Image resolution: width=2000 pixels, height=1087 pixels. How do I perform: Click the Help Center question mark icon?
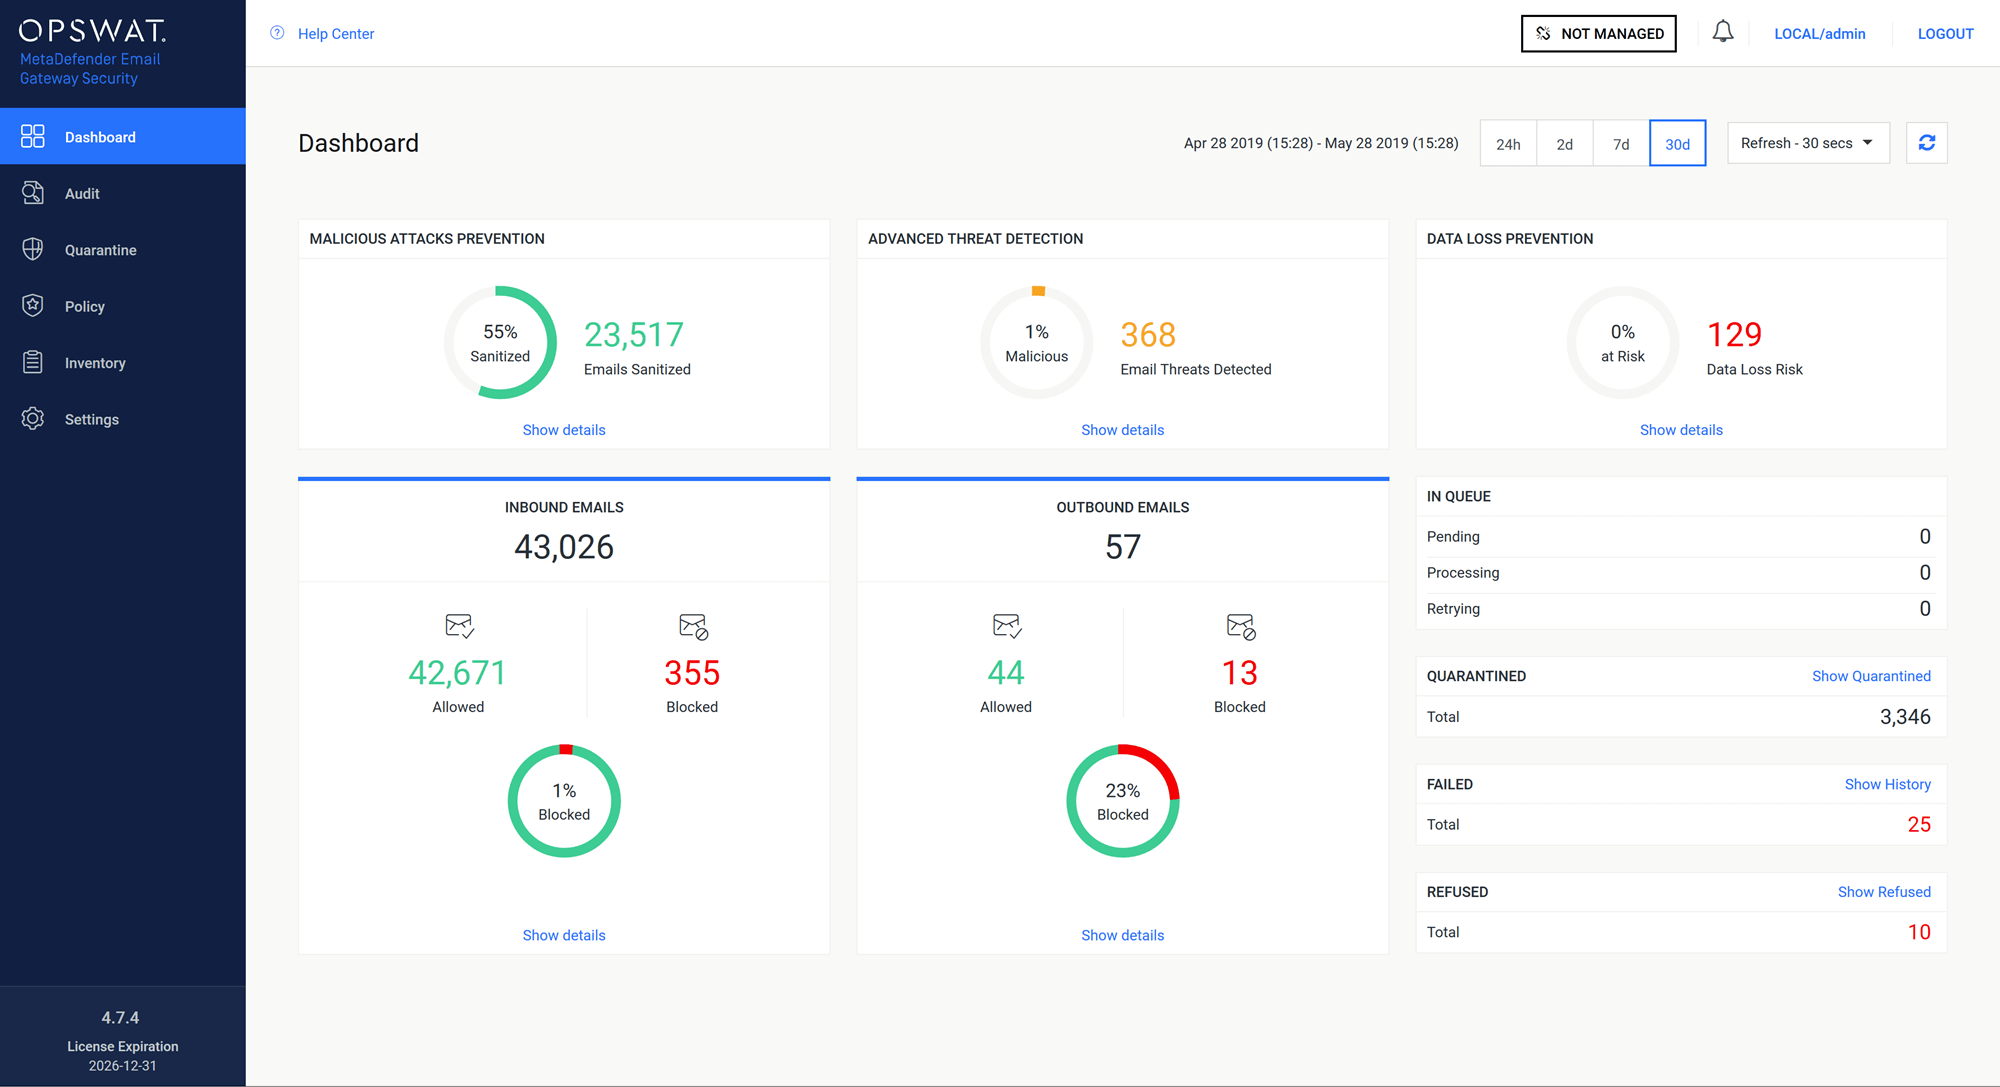tap(278, 33)
